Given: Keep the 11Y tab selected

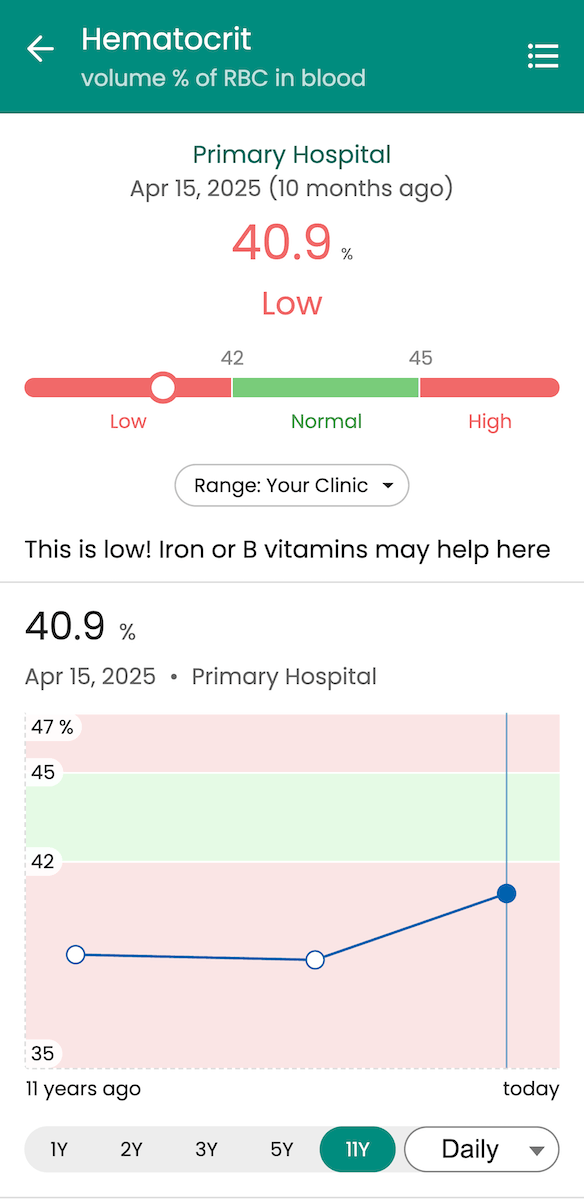Looking at the screenshot, I should pyautogui.click(x=357, y=1149).
